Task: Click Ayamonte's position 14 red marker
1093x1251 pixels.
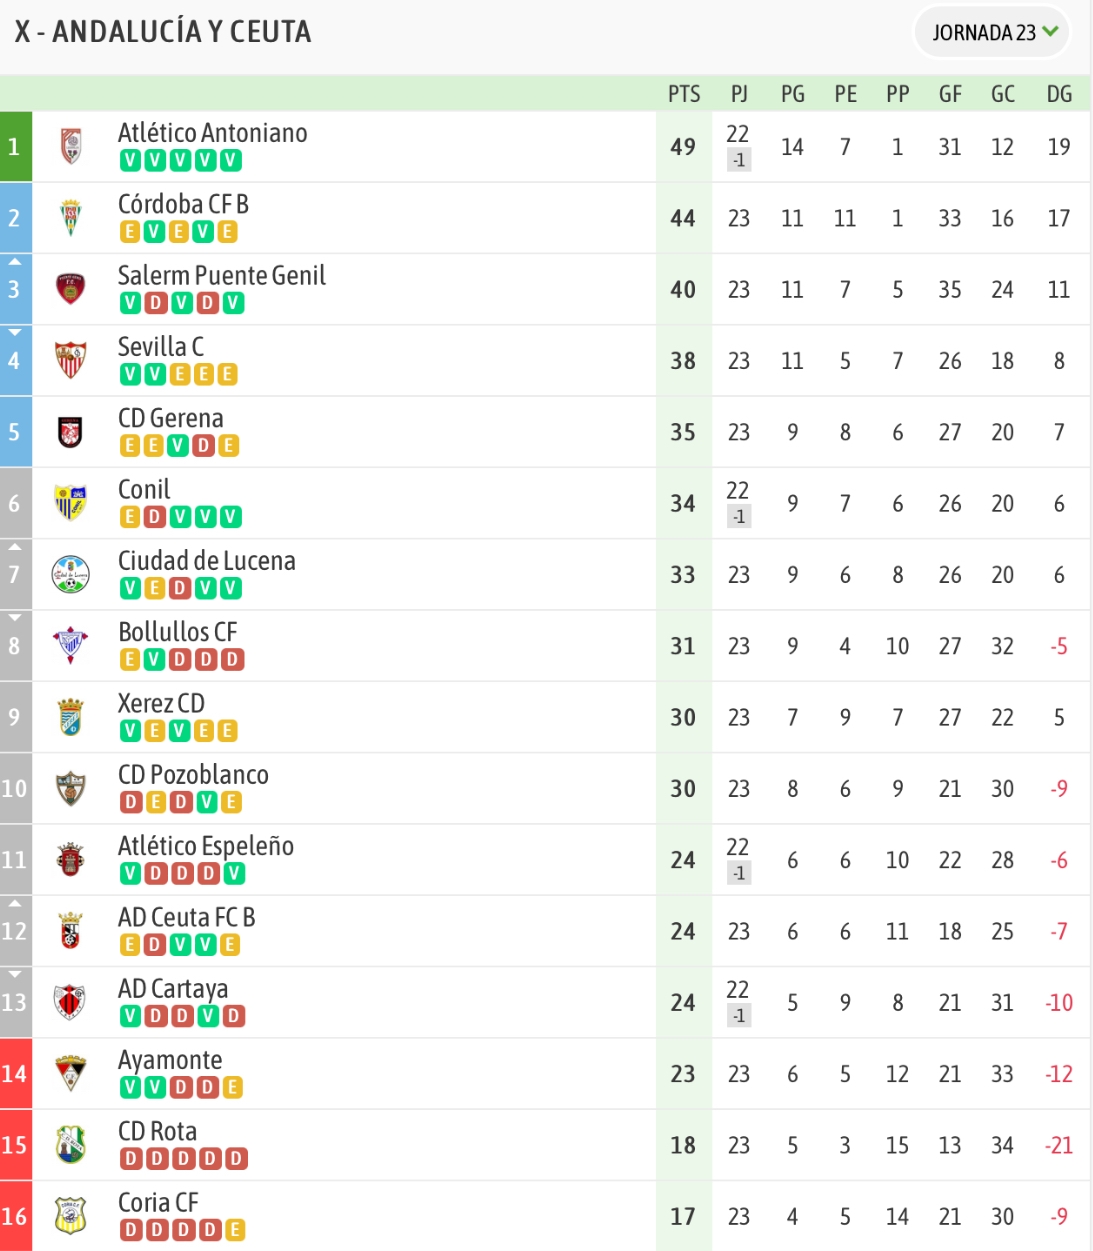Action: tap(16, 1074)
